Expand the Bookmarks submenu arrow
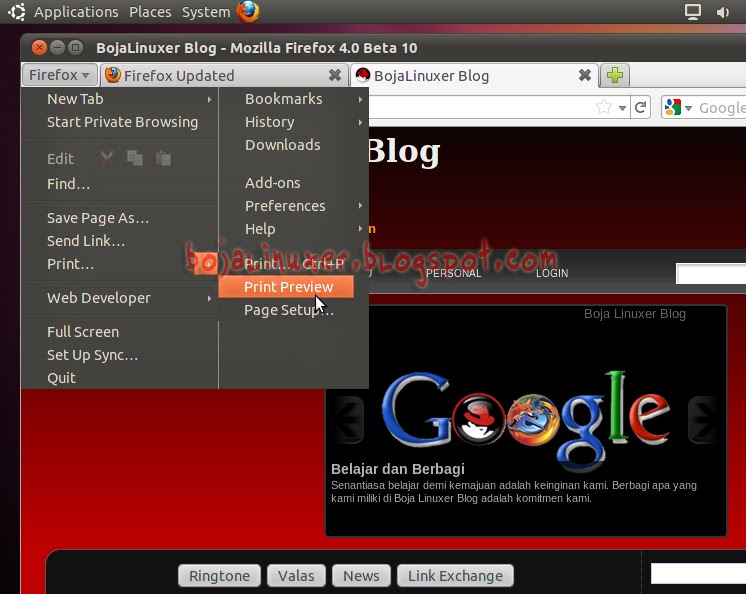 360,99
